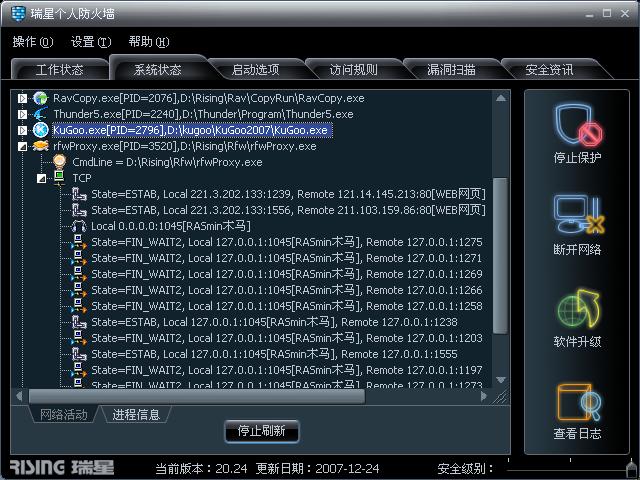This screenshot has height=480, width=640.
Task: Select the row with Remote 127.0.0.1:1197
Action: click(x=287, y=370)
